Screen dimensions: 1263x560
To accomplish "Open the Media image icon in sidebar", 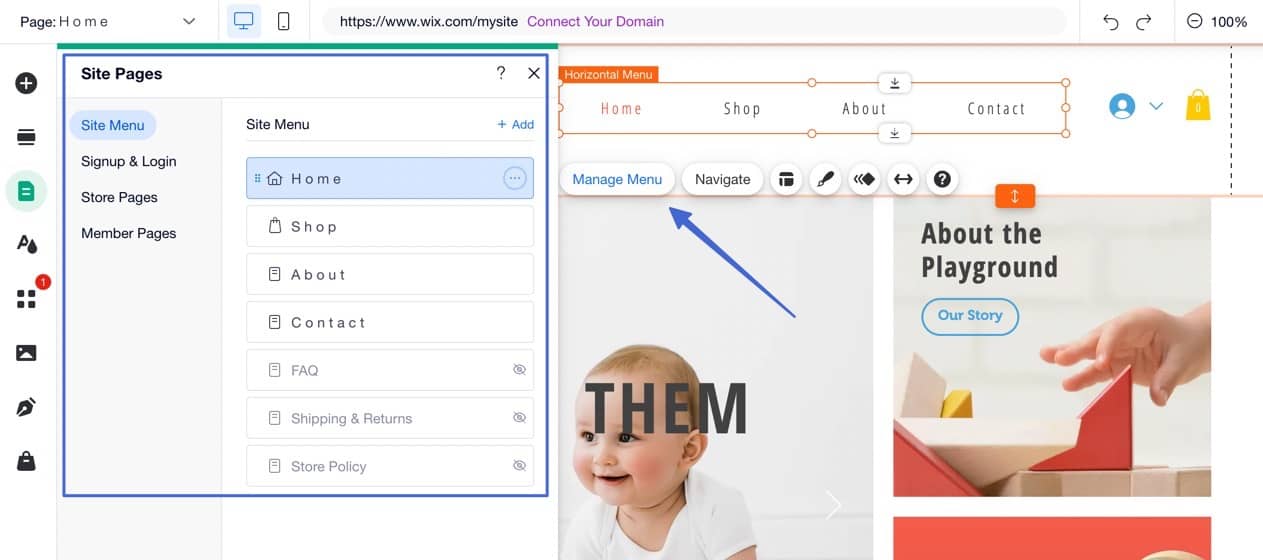I will tap(26, 353).
